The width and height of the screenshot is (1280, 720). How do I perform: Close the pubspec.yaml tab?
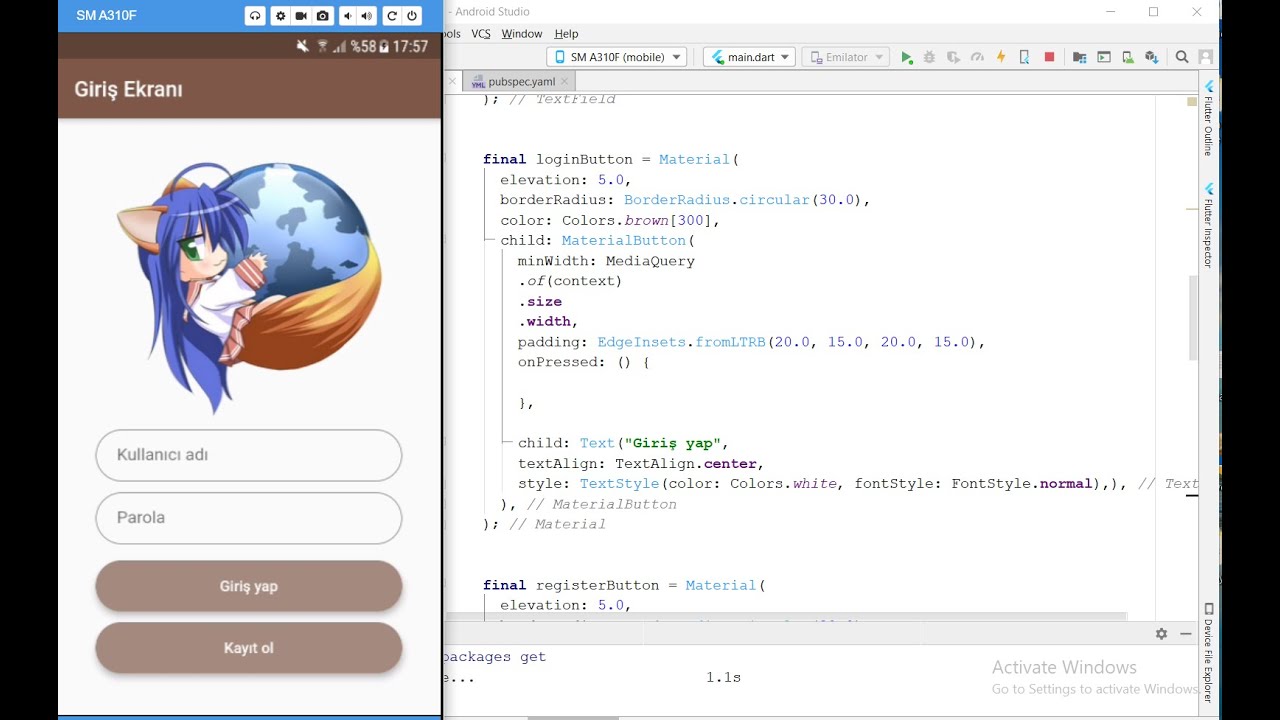pyautogui.click(x=564, y=82)
